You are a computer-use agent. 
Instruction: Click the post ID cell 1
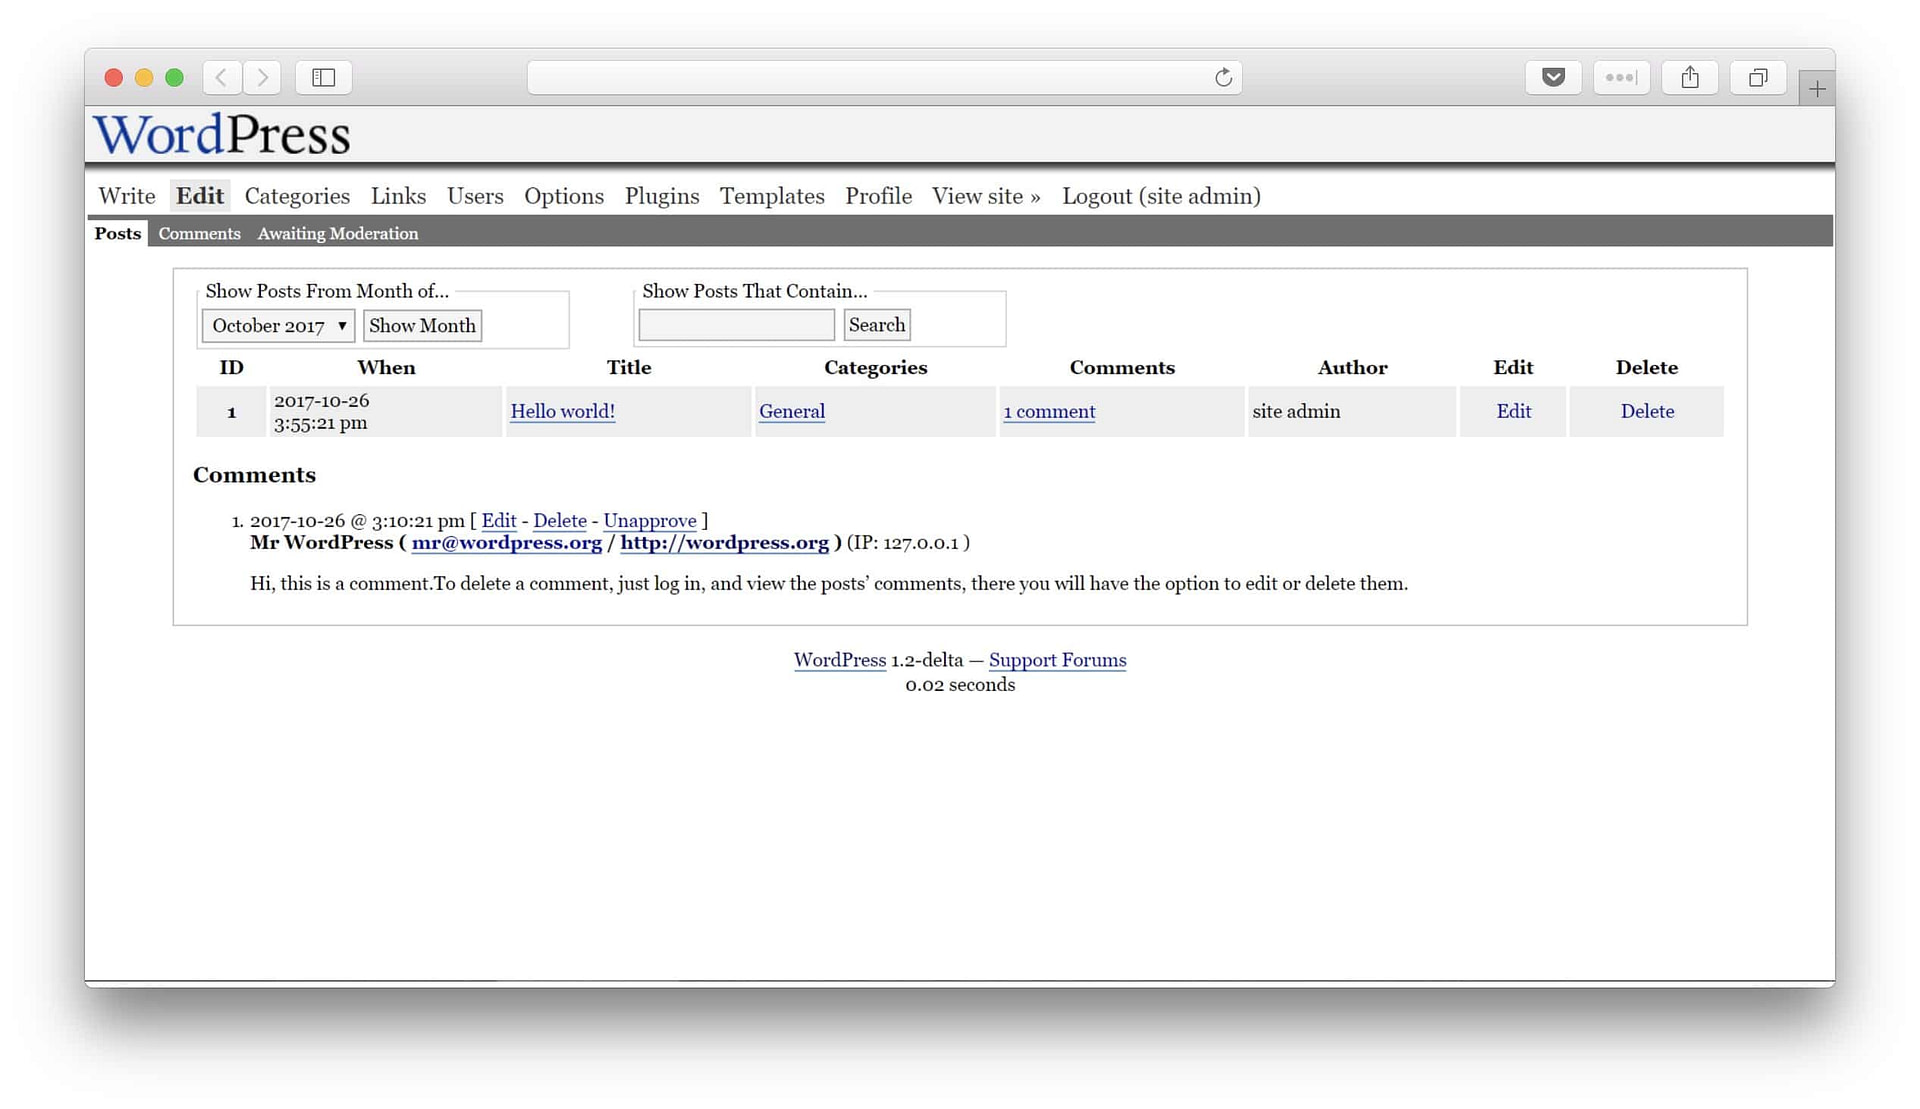click(231, 411)
